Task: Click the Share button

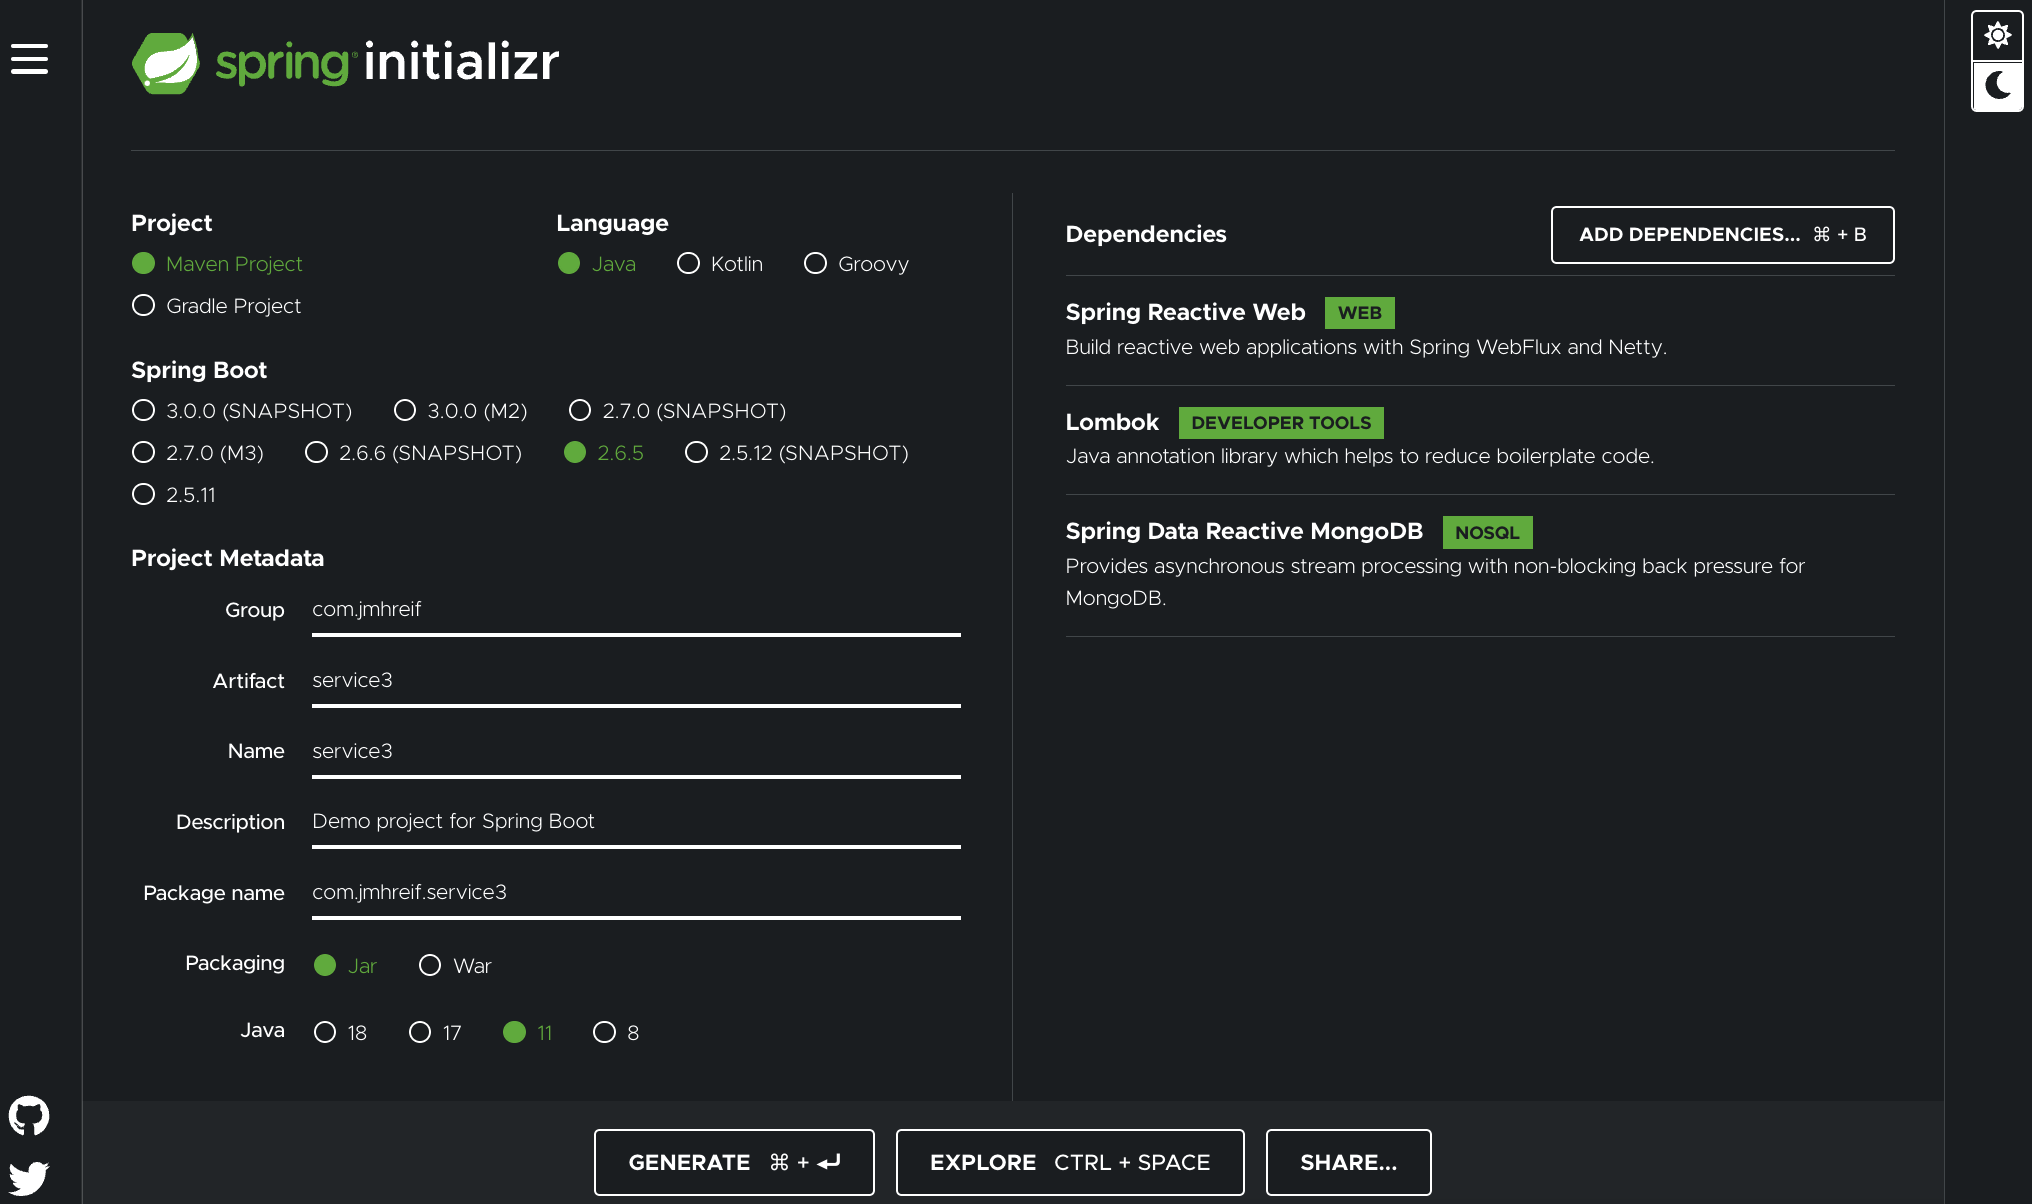Action: pyautogui.click(x=1348, y=1162)
